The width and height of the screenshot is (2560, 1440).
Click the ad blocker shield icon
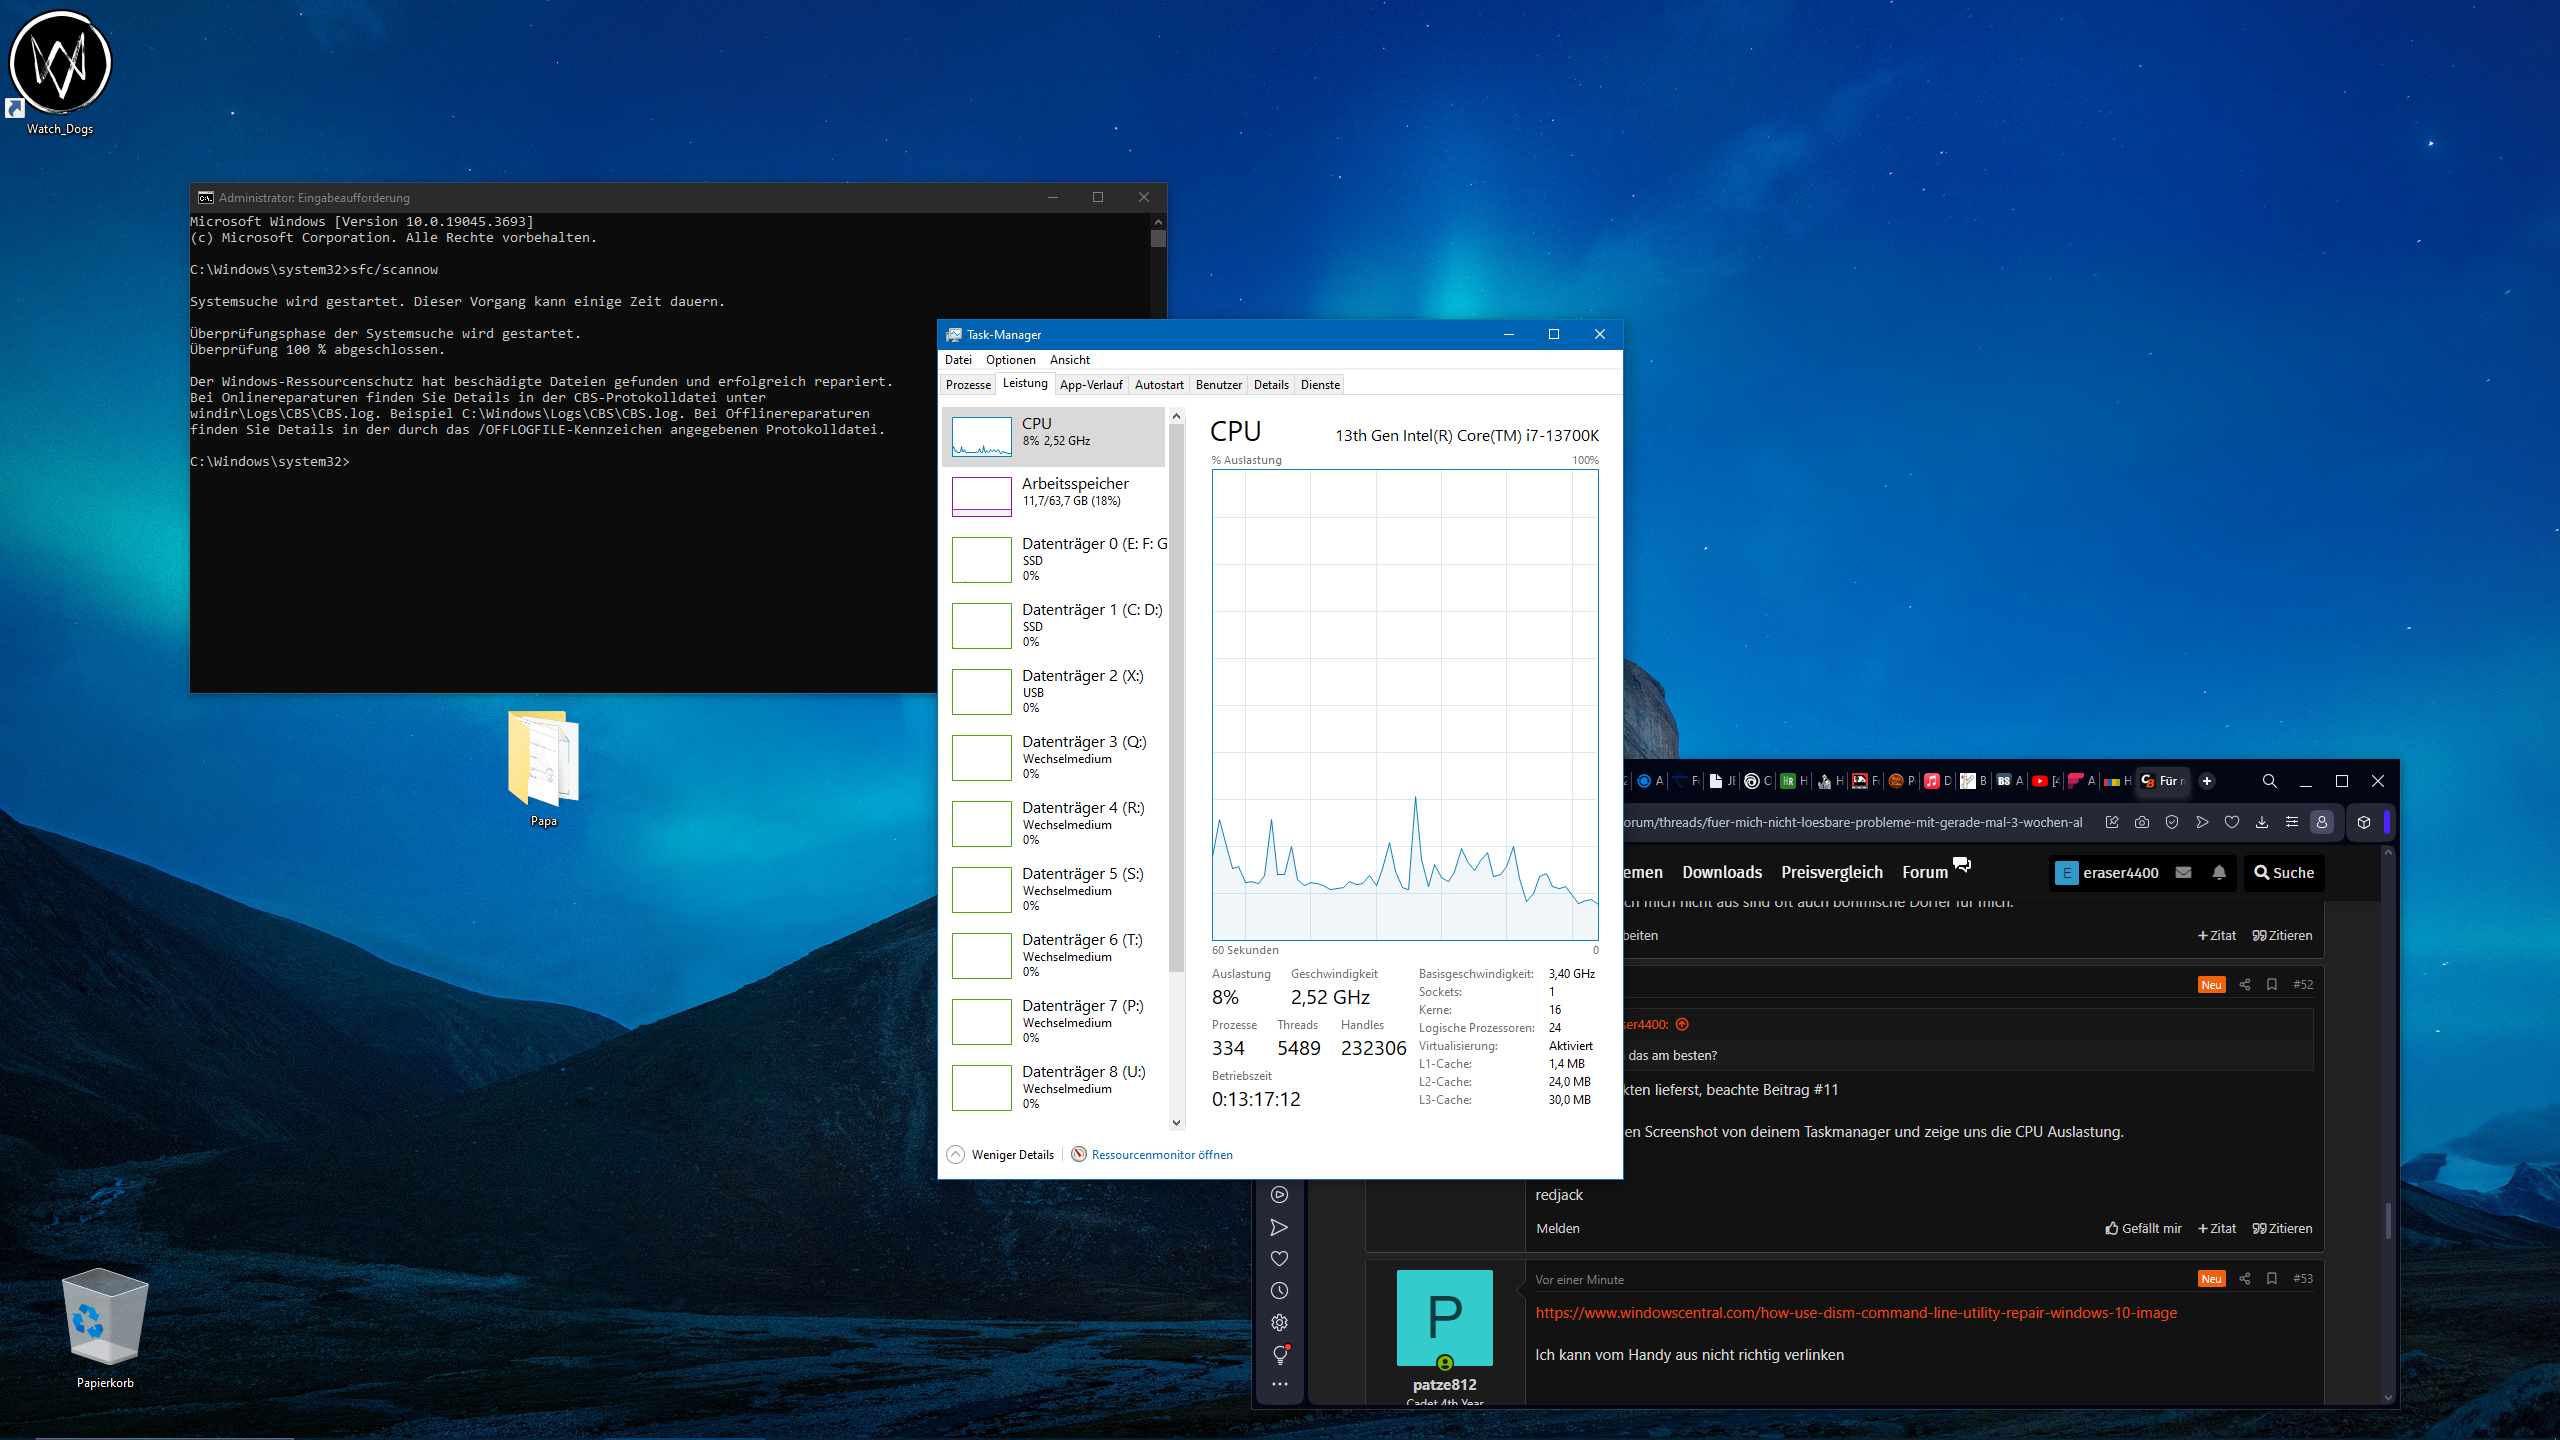click(2171, 822)
